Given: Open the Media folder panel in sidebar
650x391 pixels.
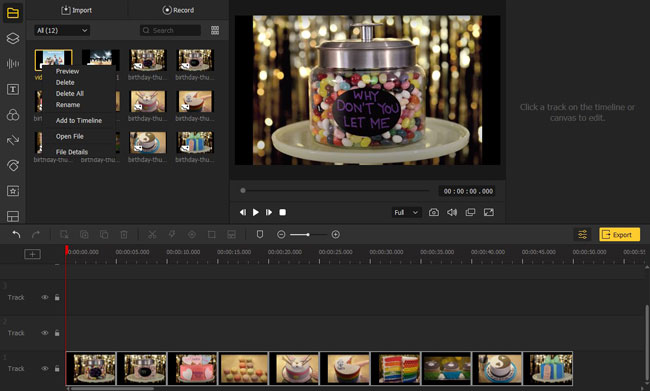Looking at the screenshot, I should pyautogui.click(x=13, y=12).
